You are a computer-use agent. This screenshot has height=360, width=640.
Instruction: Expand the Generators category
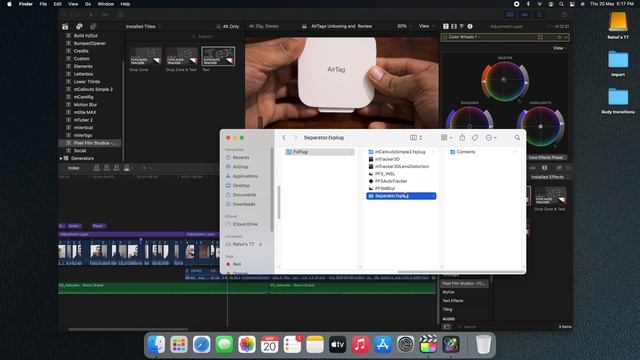tap(61, 158)
